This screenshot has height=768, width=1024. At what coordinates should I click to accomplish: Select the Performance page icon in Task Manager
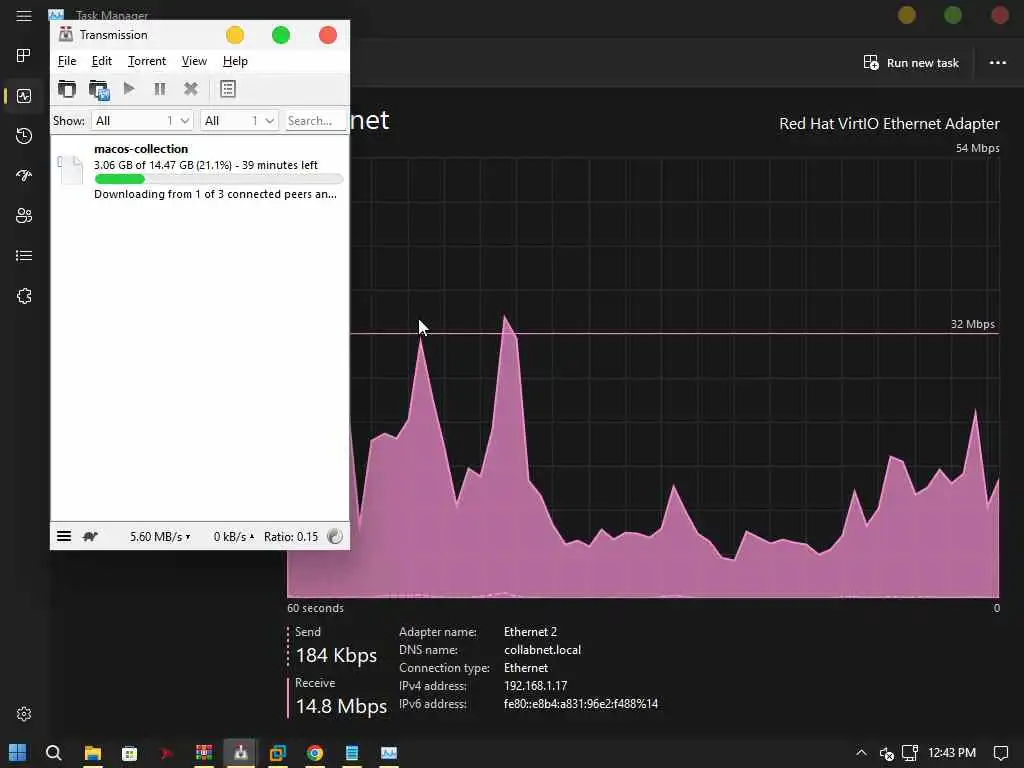point(24,96)
